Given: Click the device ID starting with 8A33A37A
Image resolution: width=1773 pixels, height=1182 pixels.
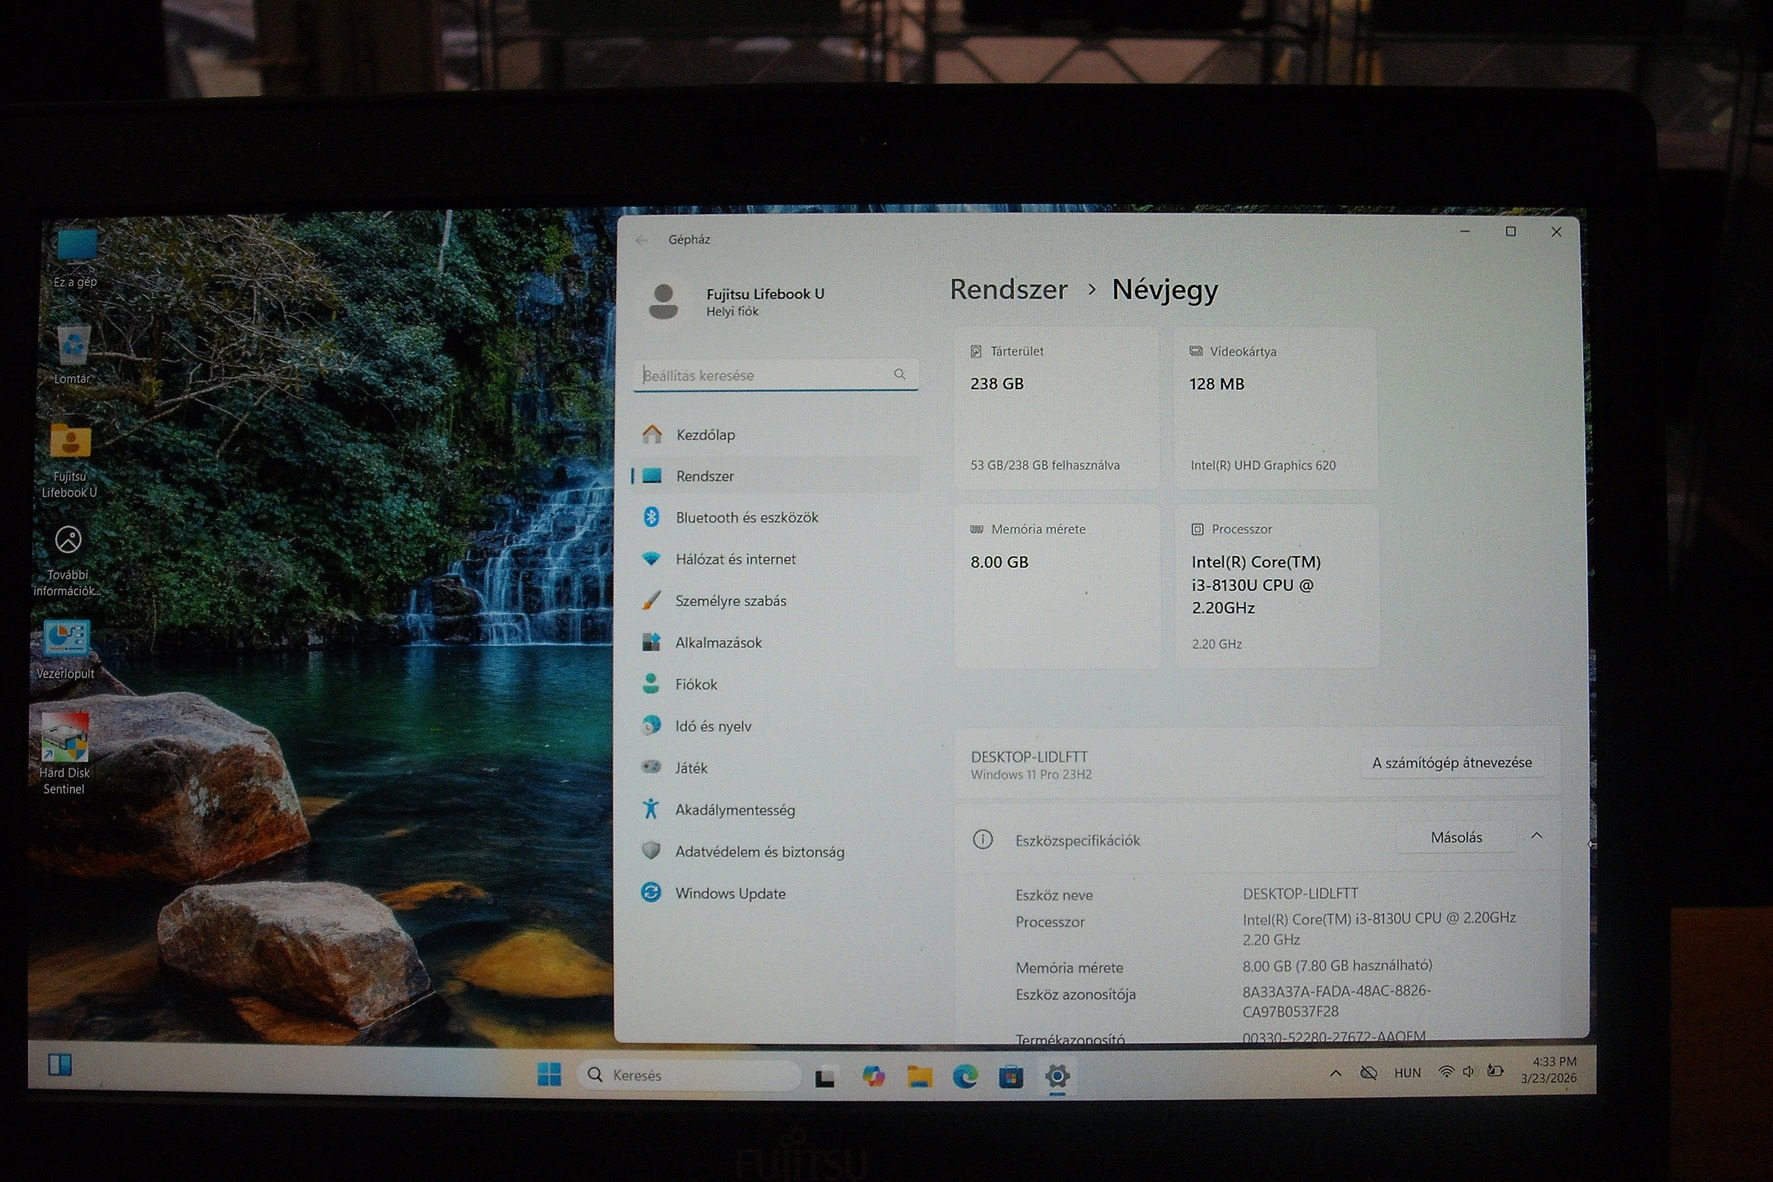Looking at the screenshot, I should (1336, 1001).
